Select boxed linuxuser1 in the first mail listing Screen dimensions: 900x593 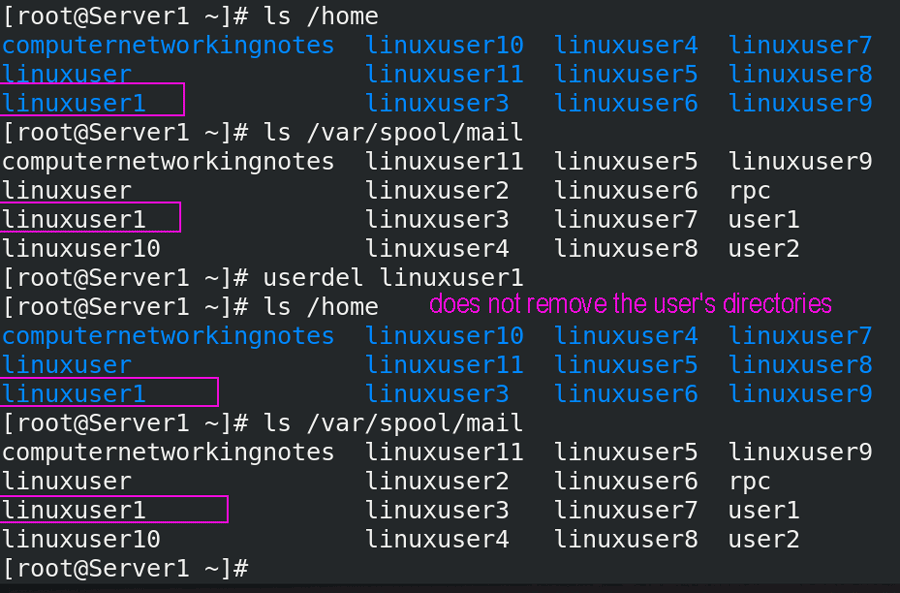pos(74,220)
